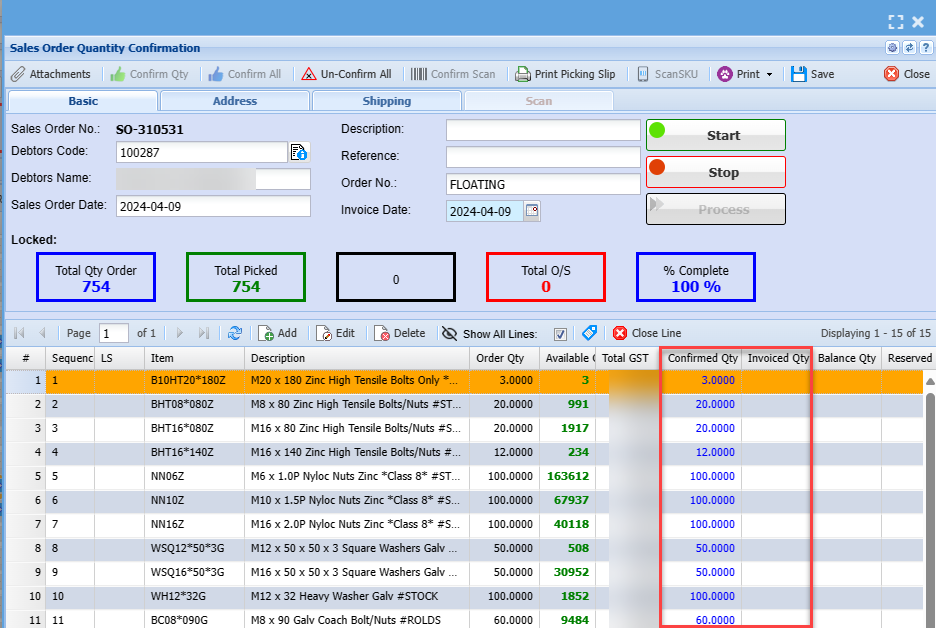
Task: Toggle the Show All Lines checkbox
Action: click(x=560, y=334)
